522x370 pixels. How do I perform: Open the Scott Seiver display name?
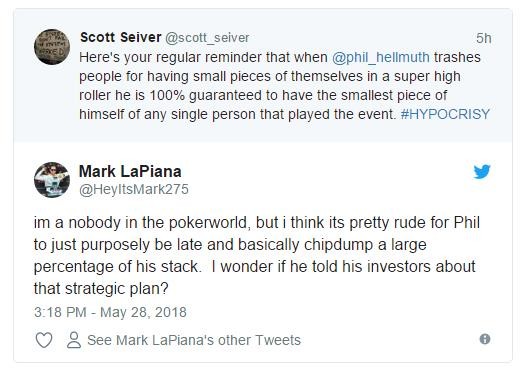tap(121, 37)
